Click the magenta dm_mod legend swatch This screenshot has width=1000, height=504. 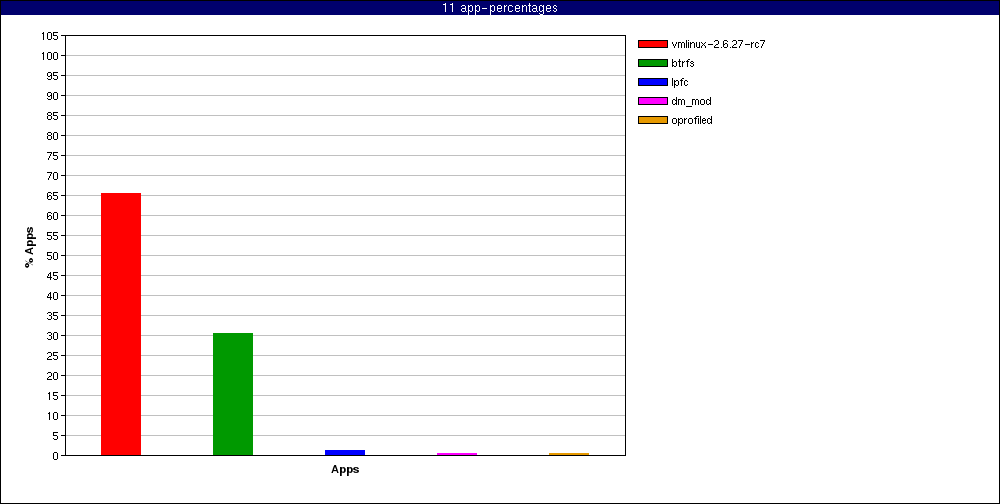(652, 101)
